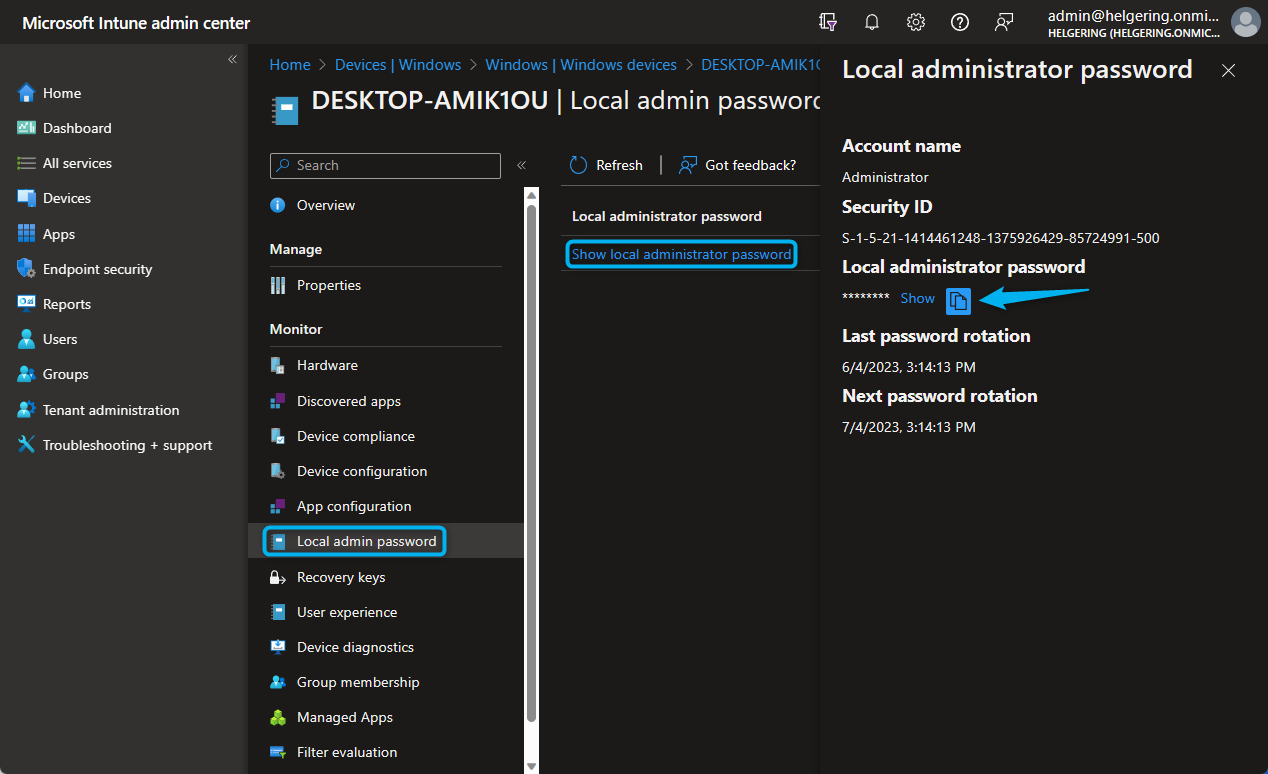Click the Security ID value text
Viewport: 1268px width, 774px height.
click(1001, 238)
